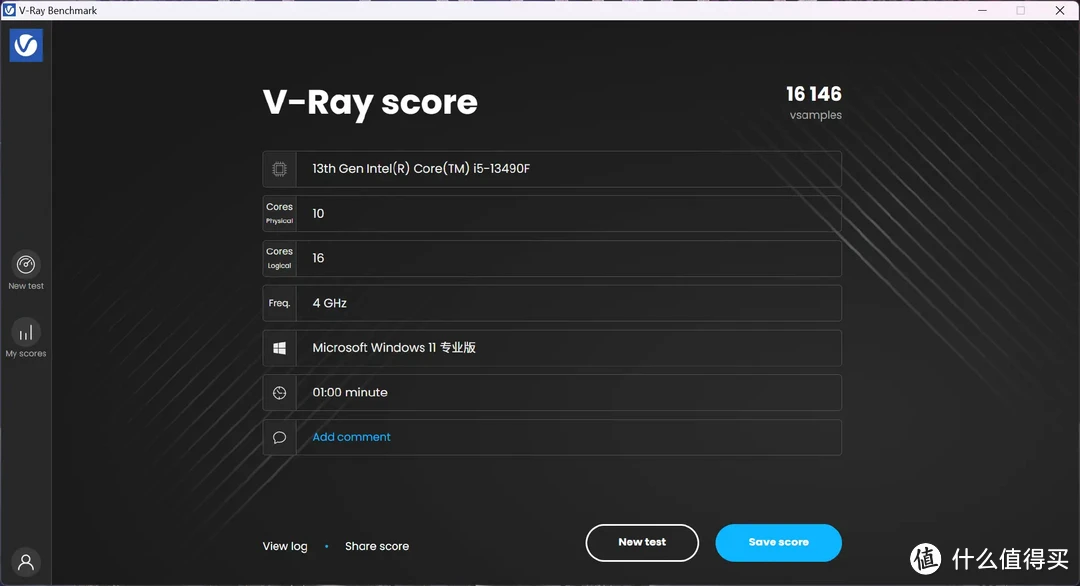Click Add comment link
This screenshot has height=586, width=1080.
point(351,437)
